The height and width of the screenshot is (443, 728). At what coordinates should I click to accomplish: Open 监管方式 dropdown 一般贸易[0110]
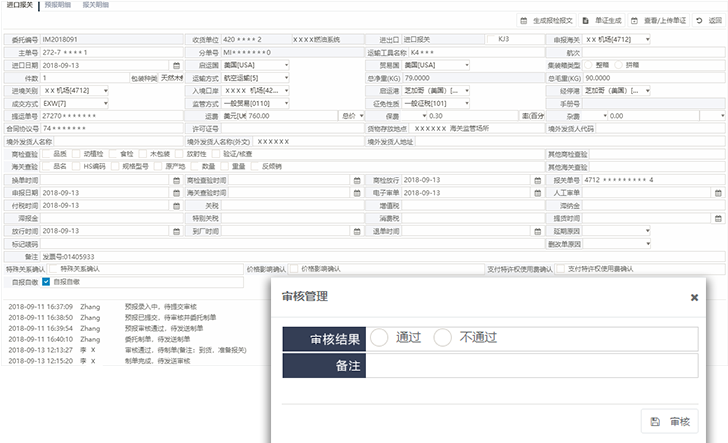coord(256,104)
